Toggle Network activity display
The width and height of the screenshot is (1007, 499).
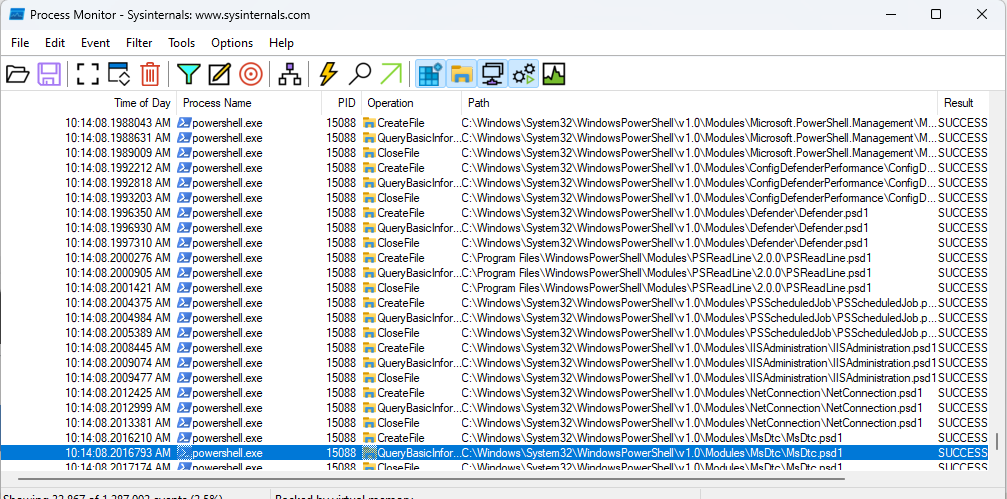coord(492,74)
